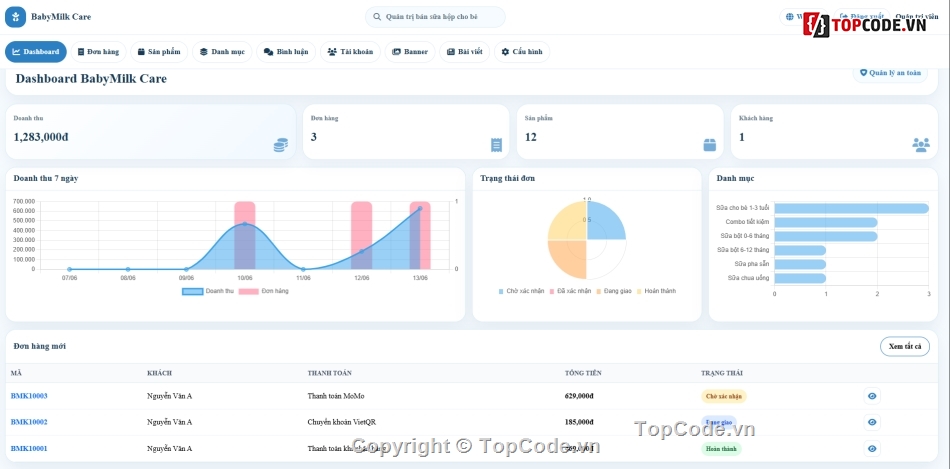This screenshot has height=469, width=950.
Task: Open order link BMK10002
Action: (x=29, y=422)
